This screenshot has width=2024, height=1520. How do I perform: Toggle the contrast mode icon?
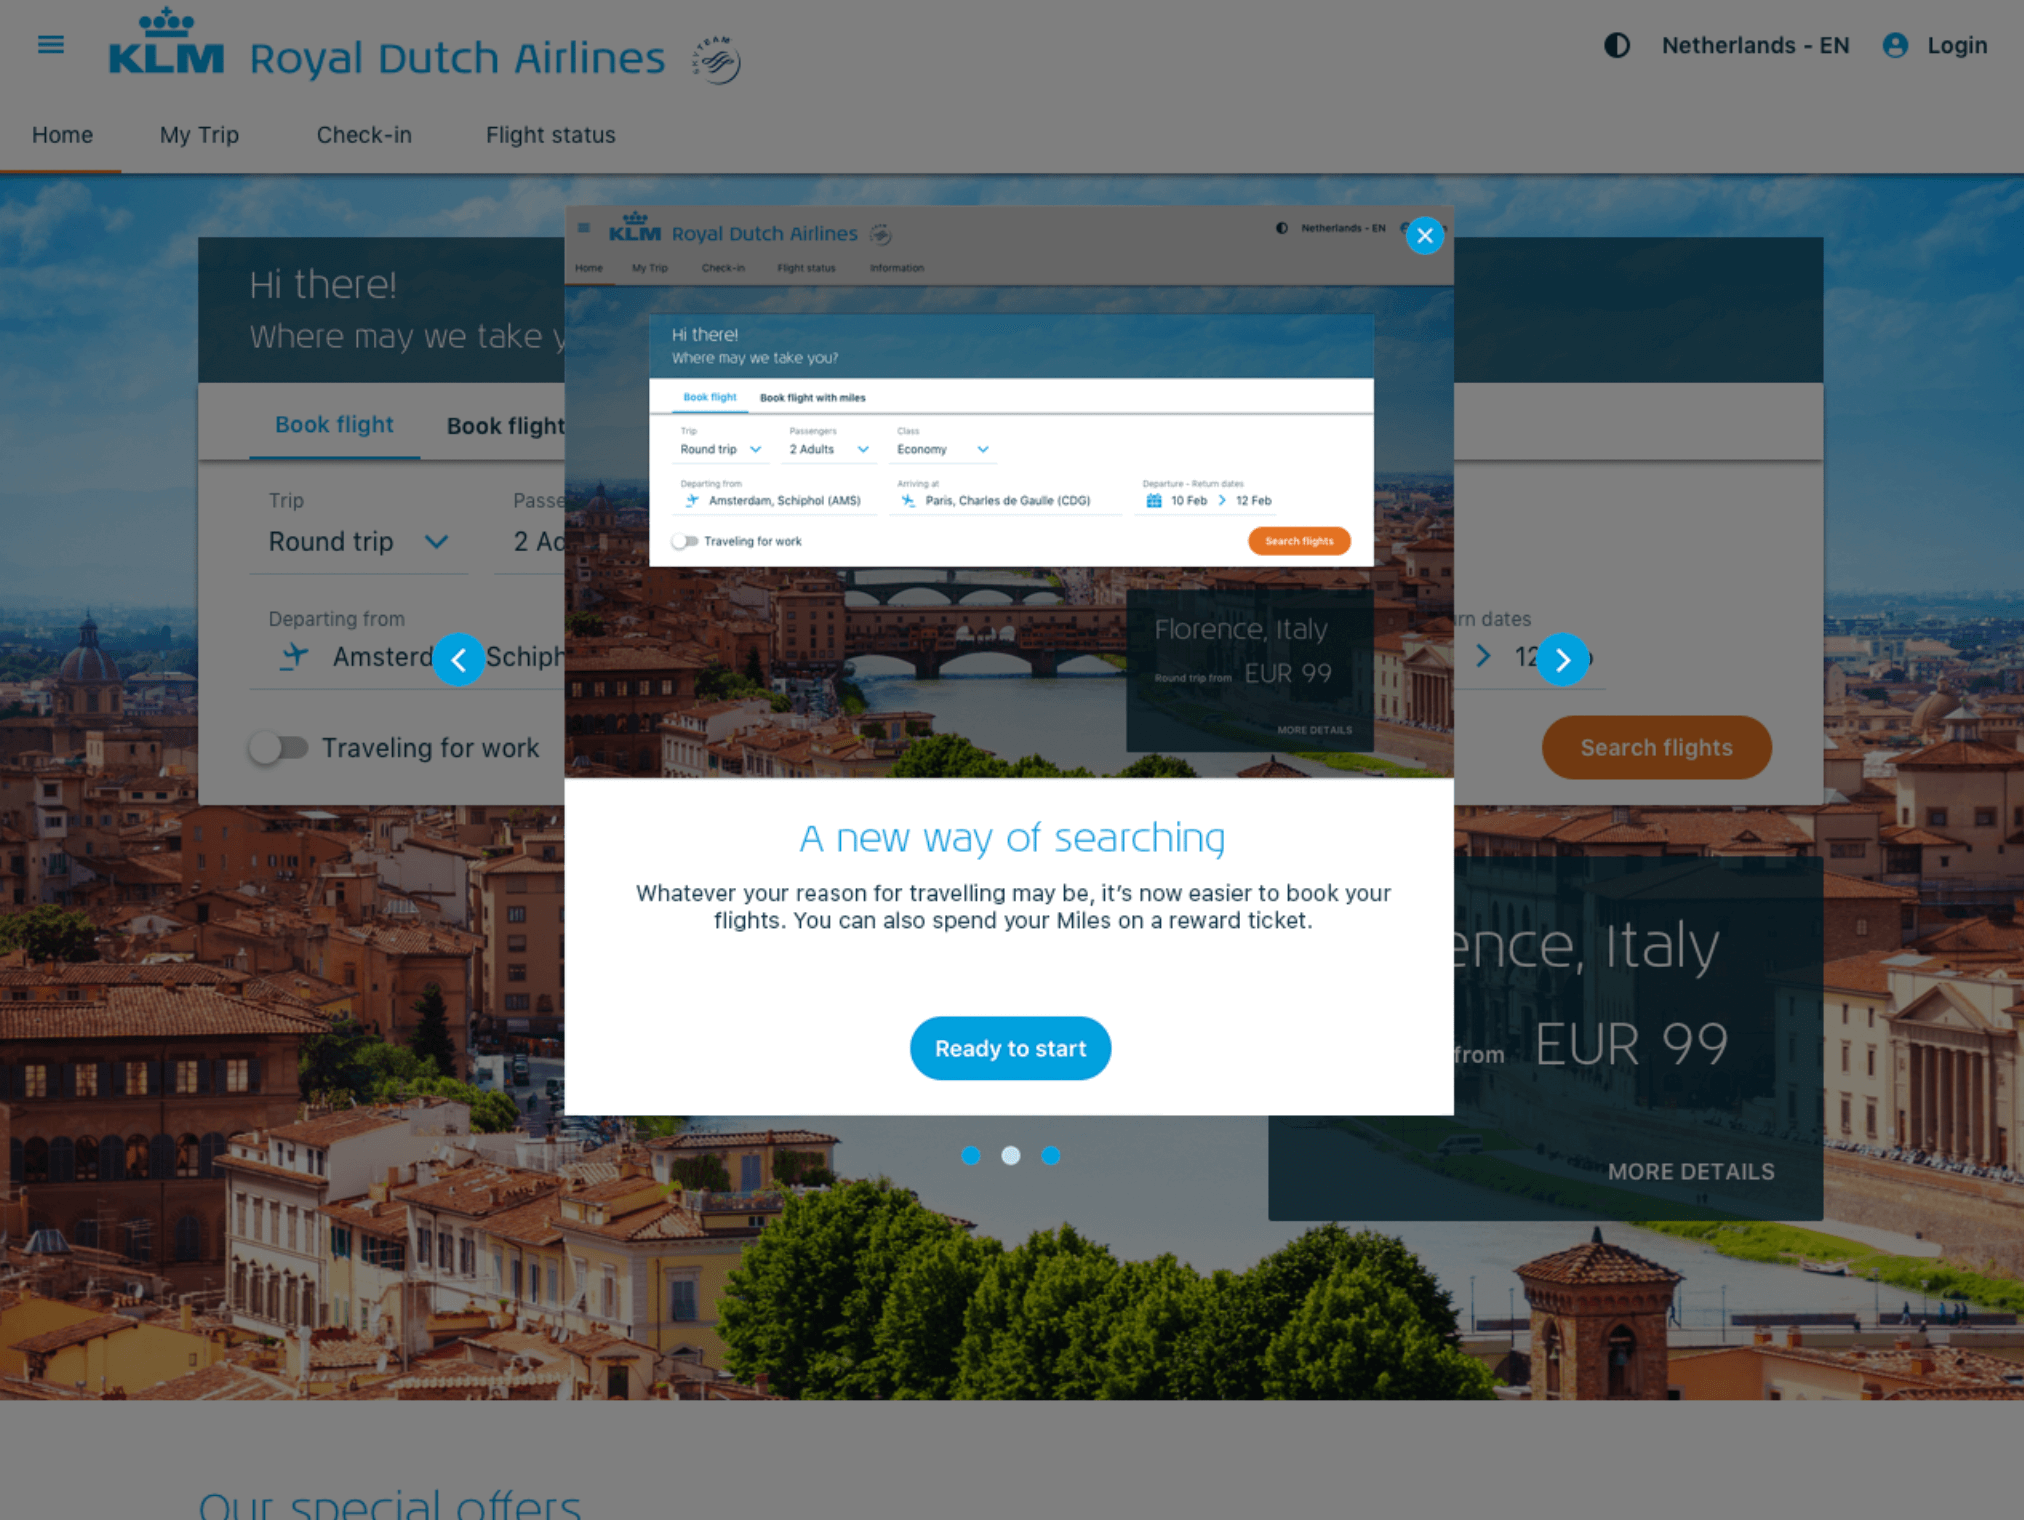(1616, 46)
